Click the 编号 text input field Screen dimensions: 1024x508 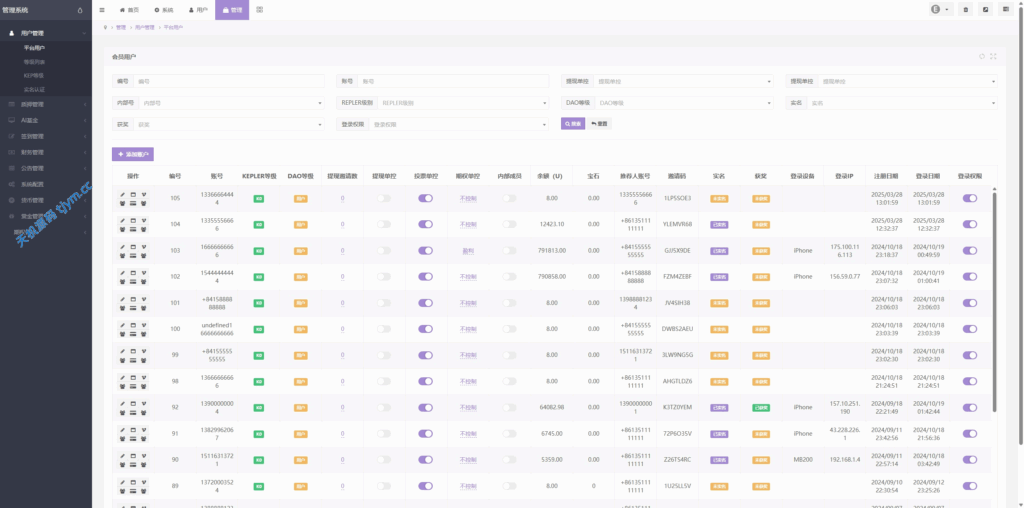coord(228,81)
